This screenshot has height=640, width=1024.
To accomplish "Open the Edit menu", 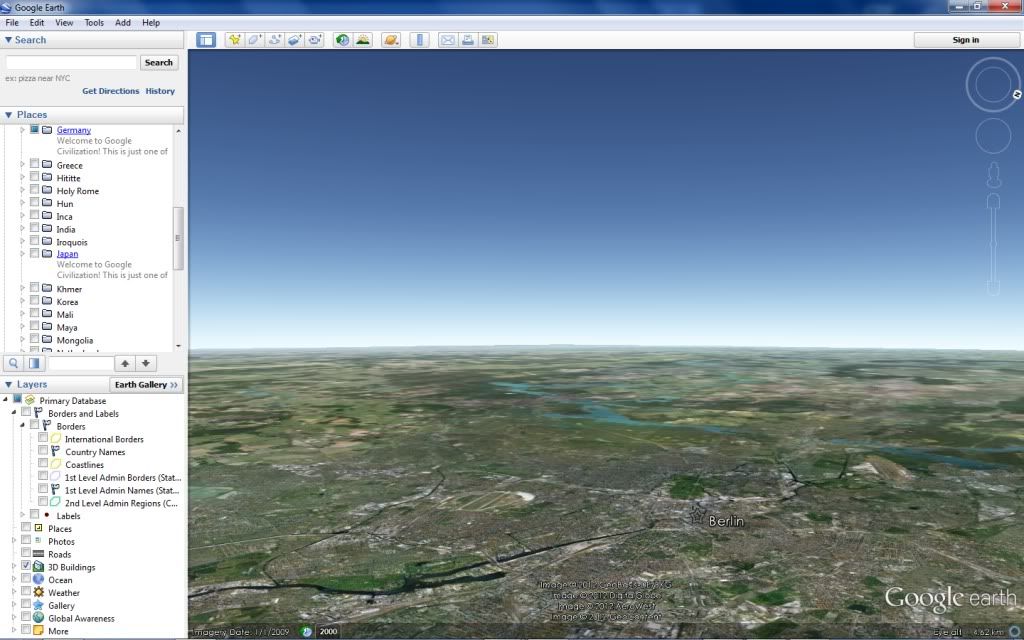I will [x=37, y=22].
